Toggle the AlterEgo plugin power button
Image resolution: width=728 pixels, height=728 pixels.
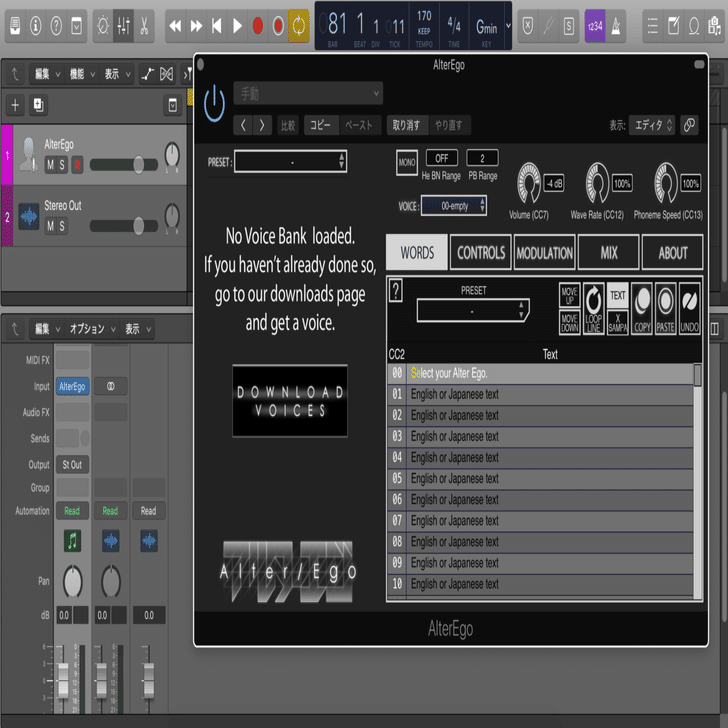(x=214, y=104)
